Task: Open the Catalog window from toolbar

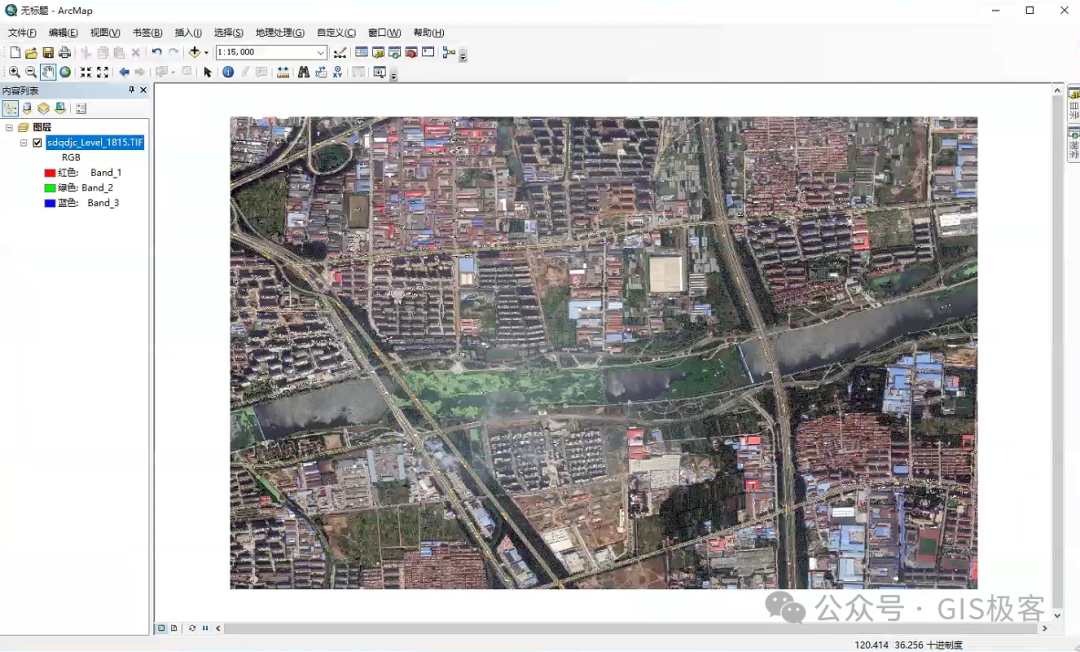Action: click(x=378, y=52)
